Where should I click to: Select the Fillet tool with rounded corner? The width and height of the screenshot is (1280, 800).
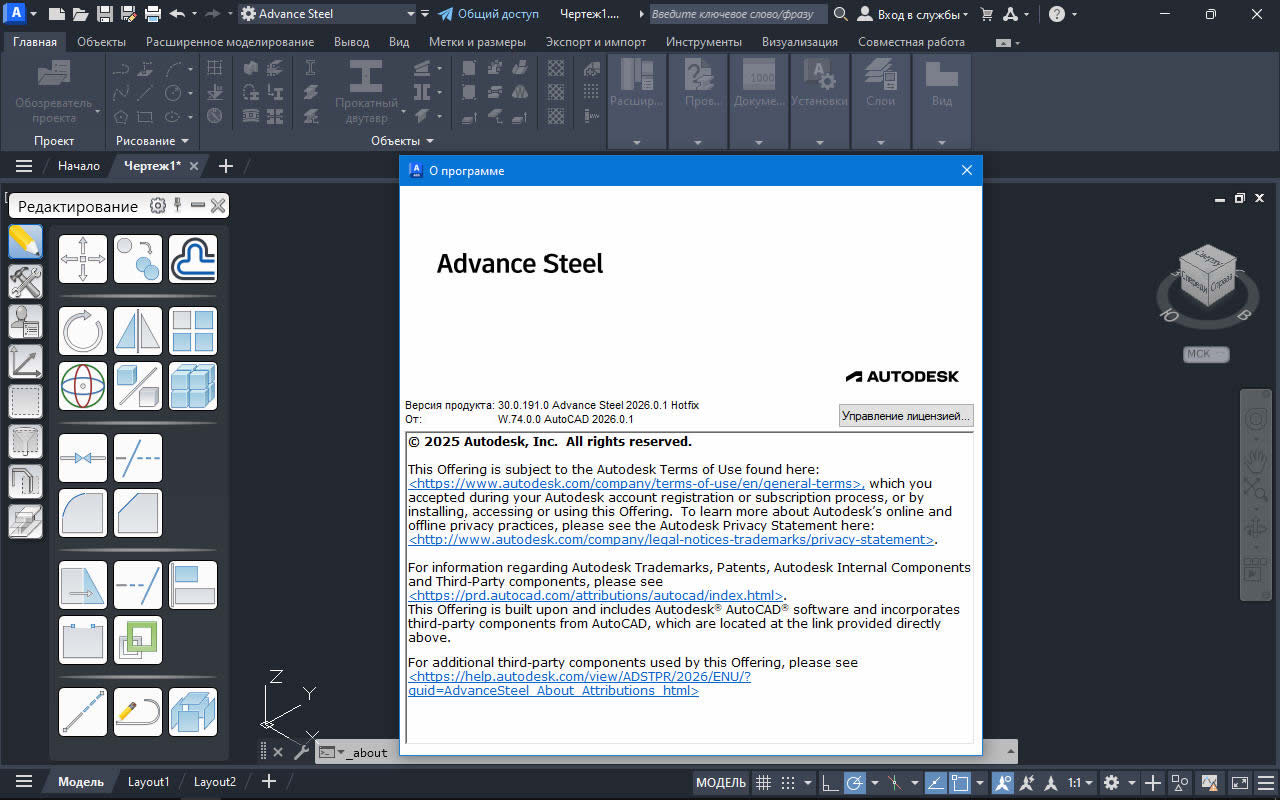tap(83, 513)
